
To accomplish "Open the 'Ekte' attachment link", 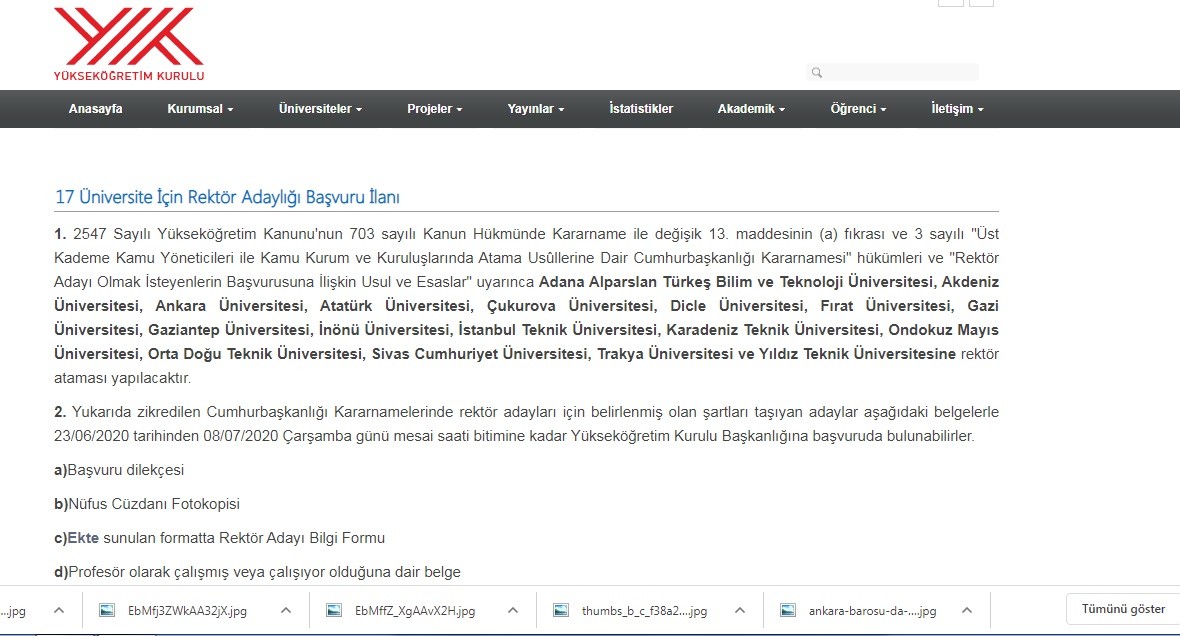I will [x=84, y=538].
